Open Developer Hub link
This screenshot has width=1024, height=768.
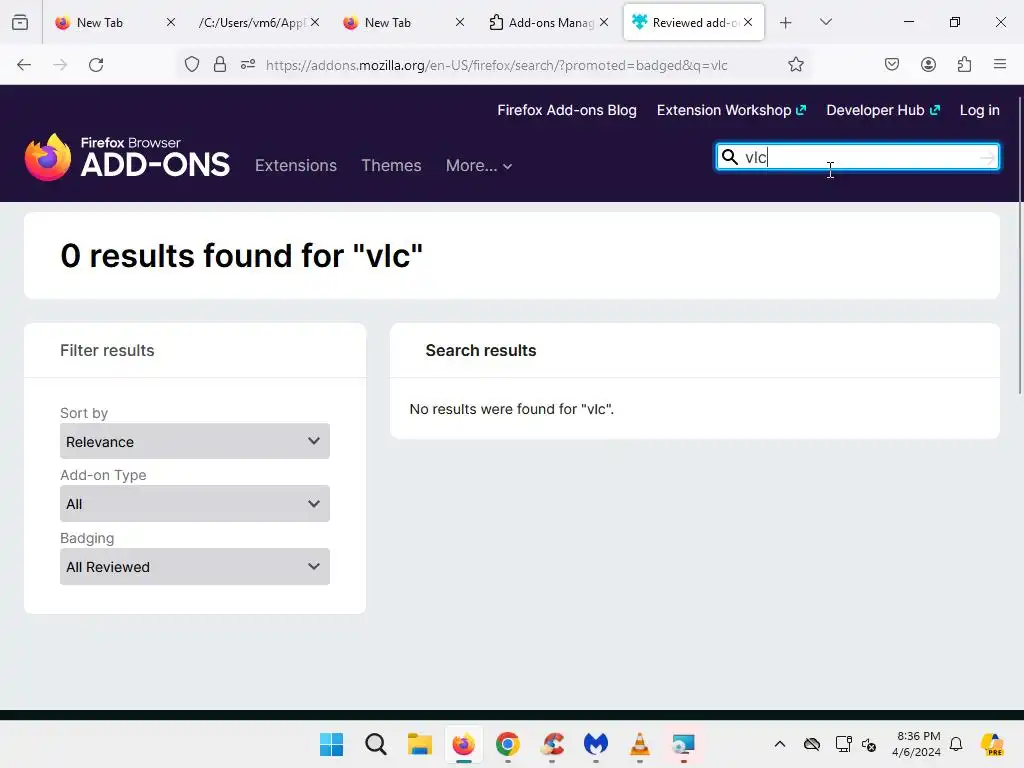883,110
